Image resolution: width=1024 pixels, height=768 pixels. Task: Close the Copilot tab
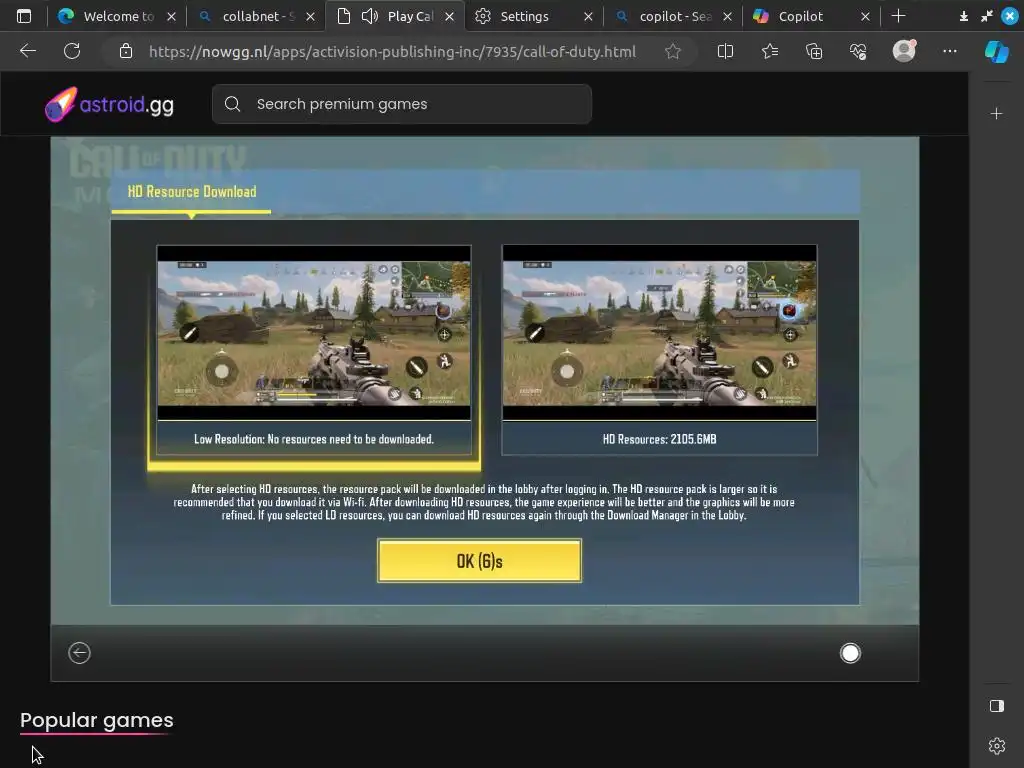(x=865, y=16)
